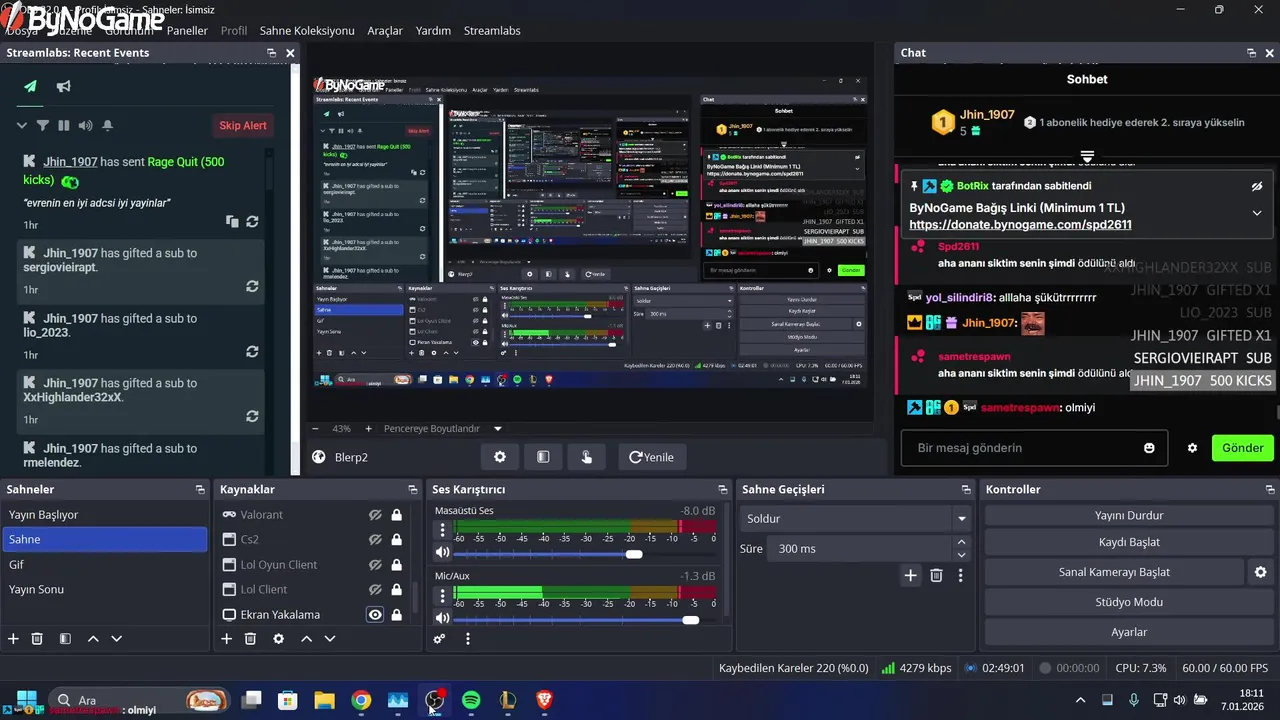Screen dimensions: 1280x720
Task: Pause the alert queue with the pause icon
Action: 64,125
